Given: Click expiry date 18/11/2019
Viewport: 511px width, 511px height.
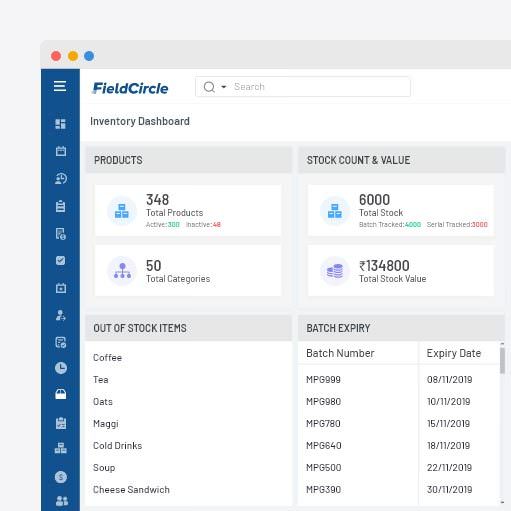Looking at the screenshot, I should [x=449, y=446].
